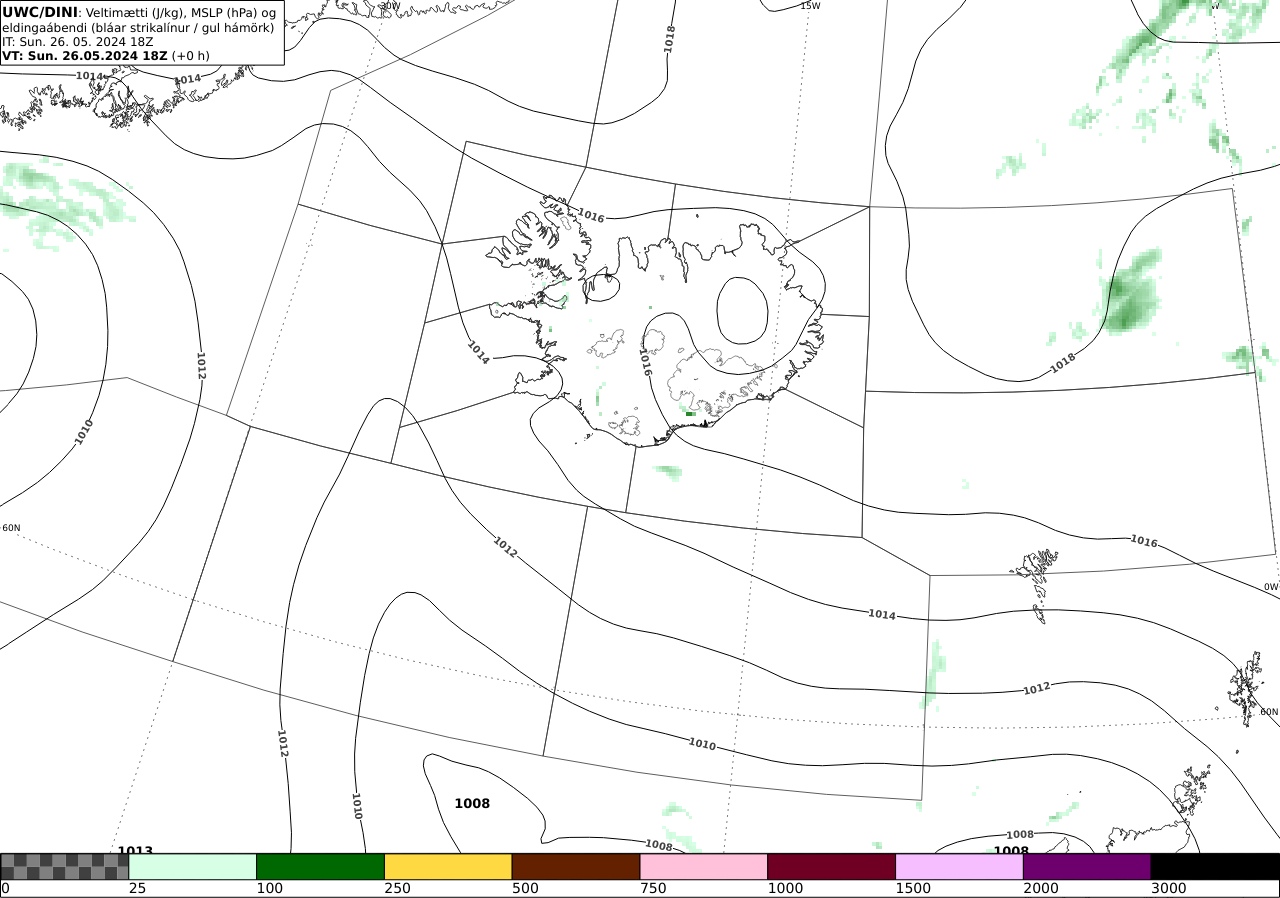Click the '1016' contour label inside Iceland
This screenshot has width=1280, height=898.
(646, 363)
